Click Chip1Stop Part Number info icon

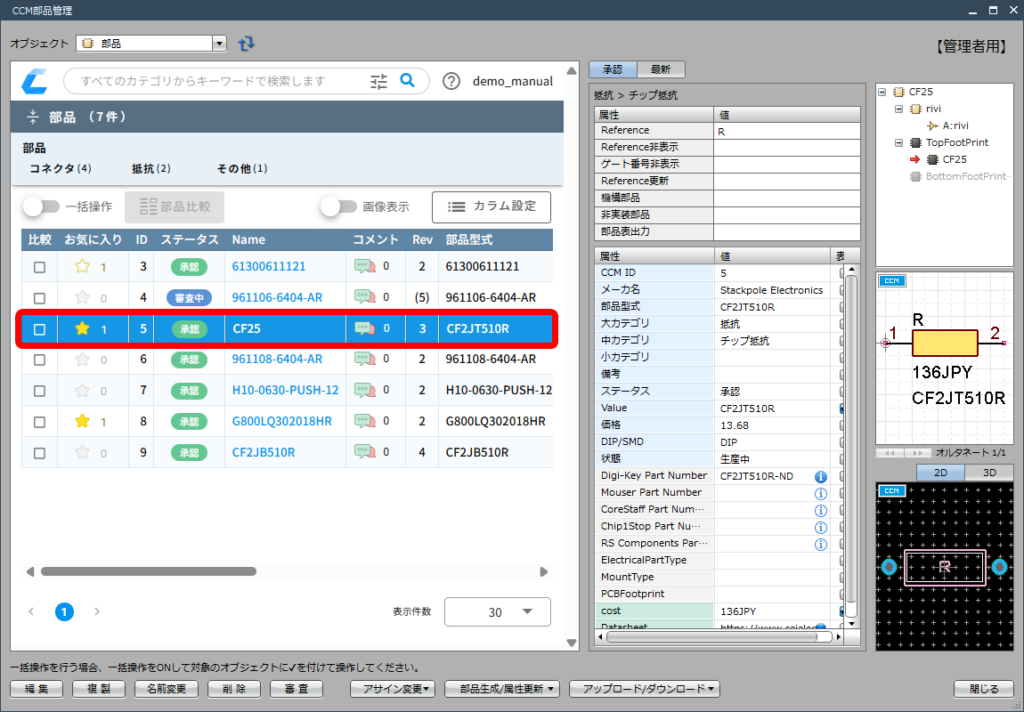click(x=821, y=527)
